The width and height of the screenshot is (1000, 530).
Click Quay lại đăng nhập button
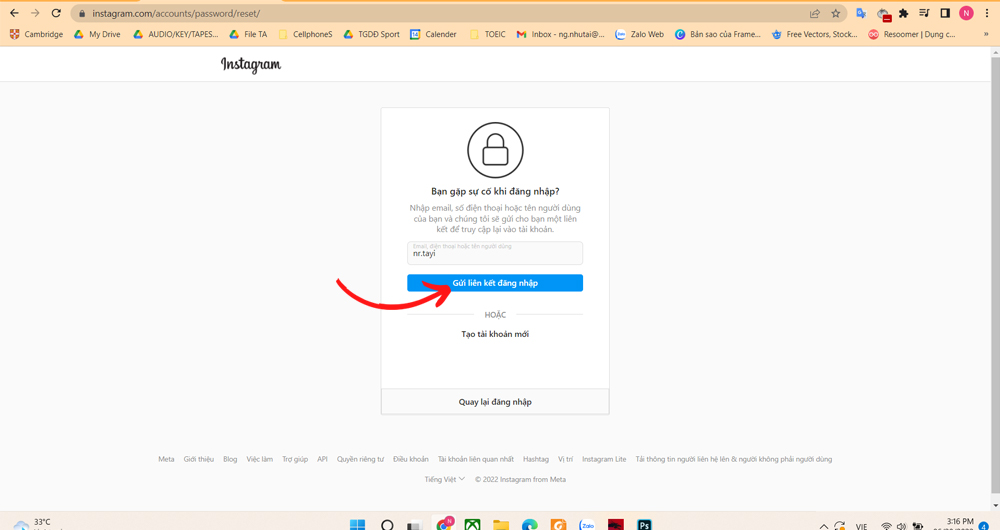coord(495,402)
